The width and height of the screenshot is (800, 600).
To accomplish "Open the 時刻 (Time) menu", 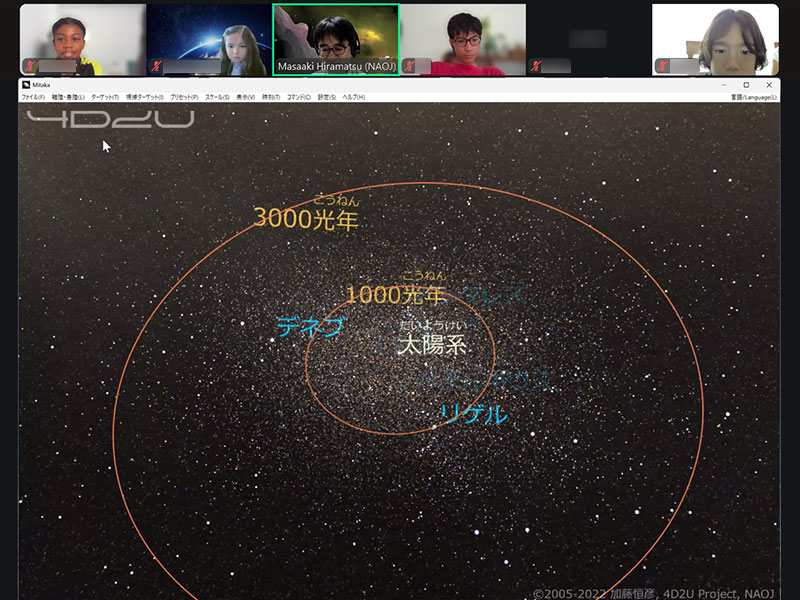I will tap(271, 97).
